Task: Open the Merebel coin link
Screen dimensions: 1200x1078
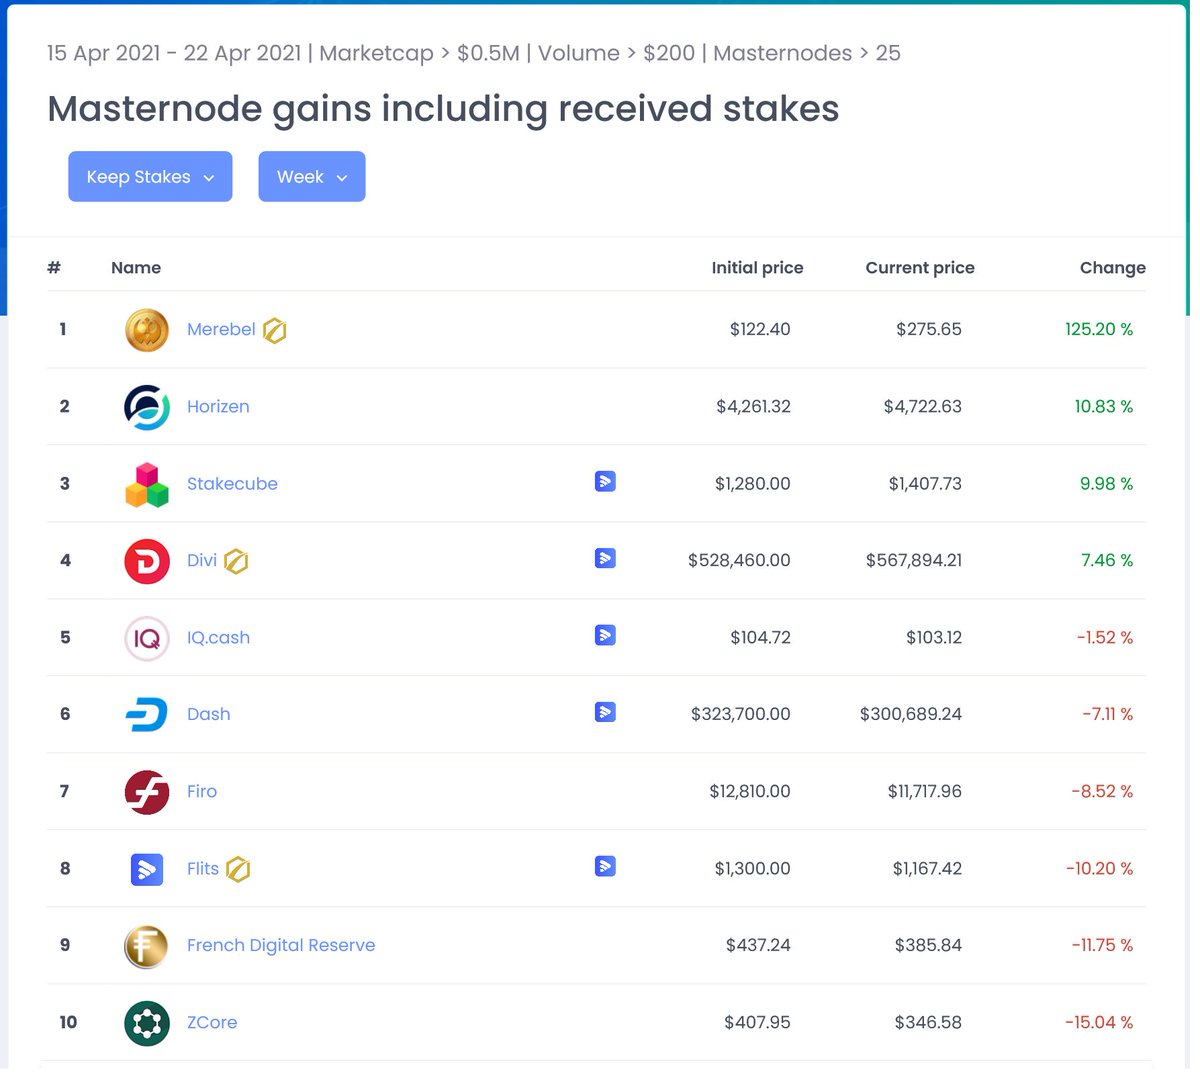Action: coord(221,330)
